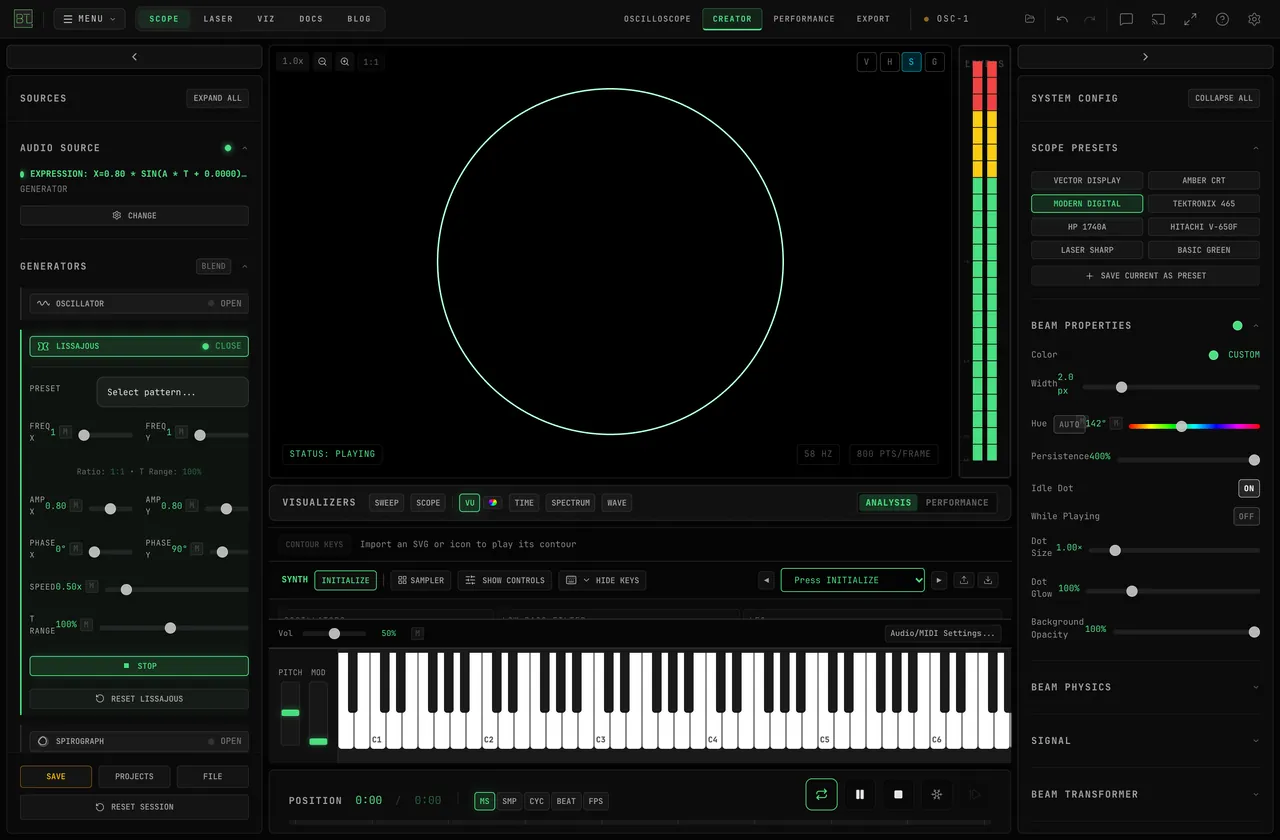This screenshot has width=1280, height=840.
Task: Enter fullscreen with the expand arrows icon
Action: [1190, 19]
